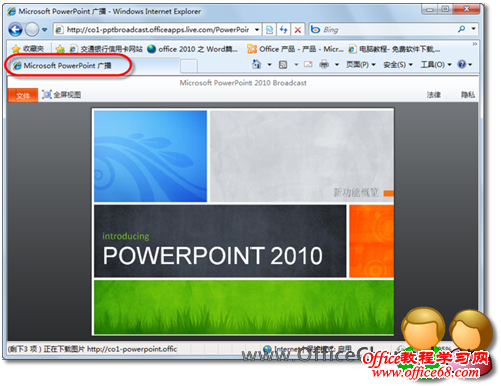
Task: Click the green introducing text on slide
Action: pyautogui.click(x=126, y=236)
